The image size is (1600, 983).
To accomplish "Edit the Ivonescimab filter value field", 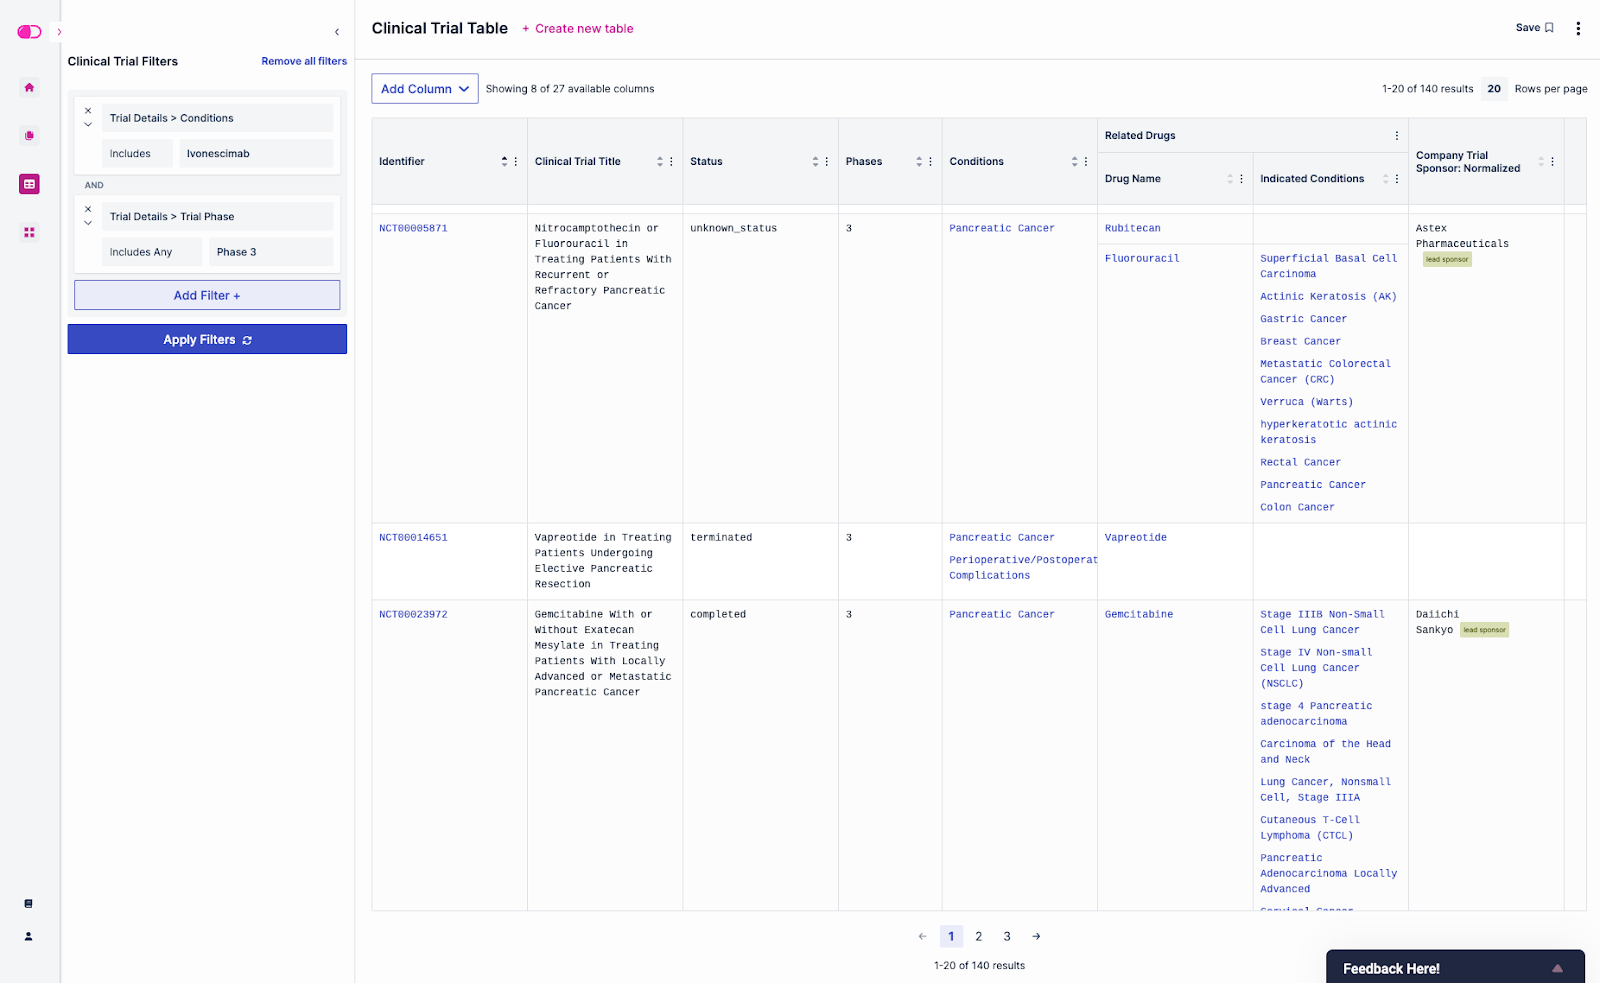I will click(x=256, y=154).
